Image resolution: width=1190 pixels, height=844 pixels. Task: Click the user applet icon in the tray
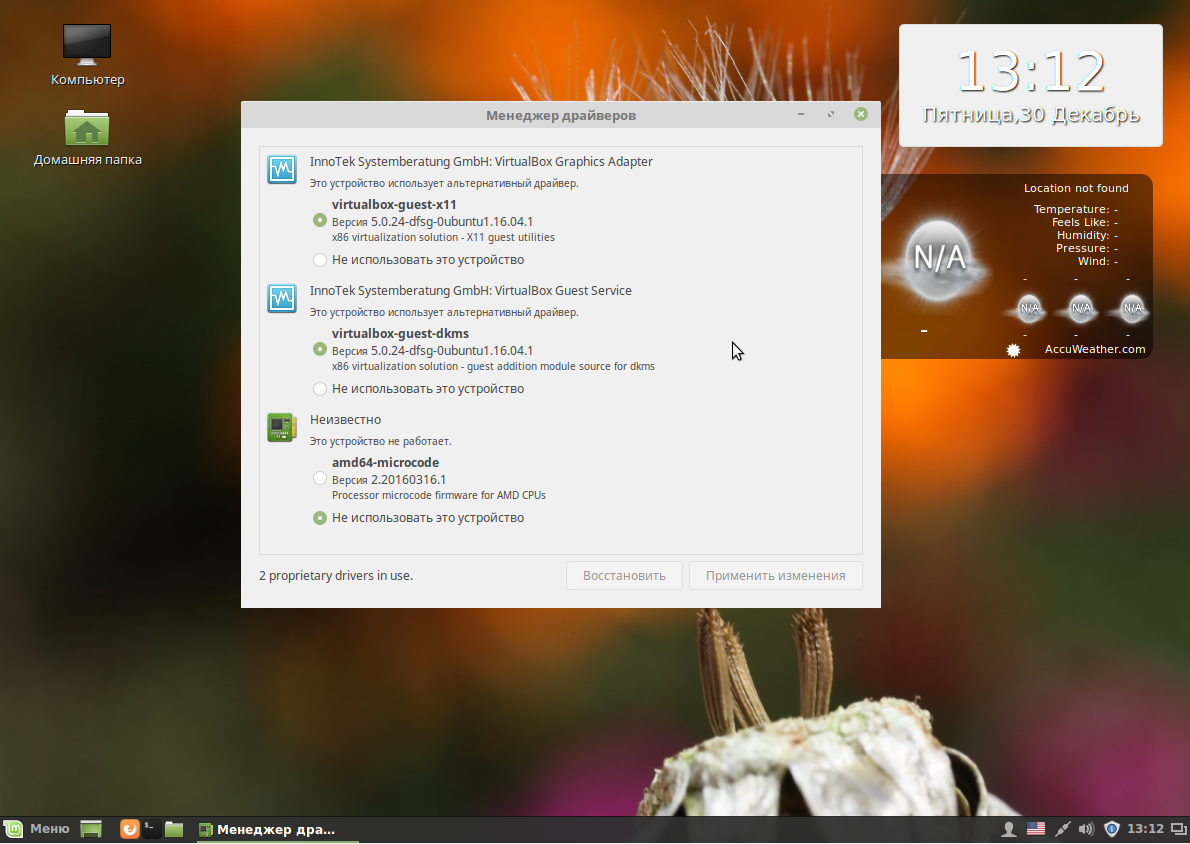1009,829
